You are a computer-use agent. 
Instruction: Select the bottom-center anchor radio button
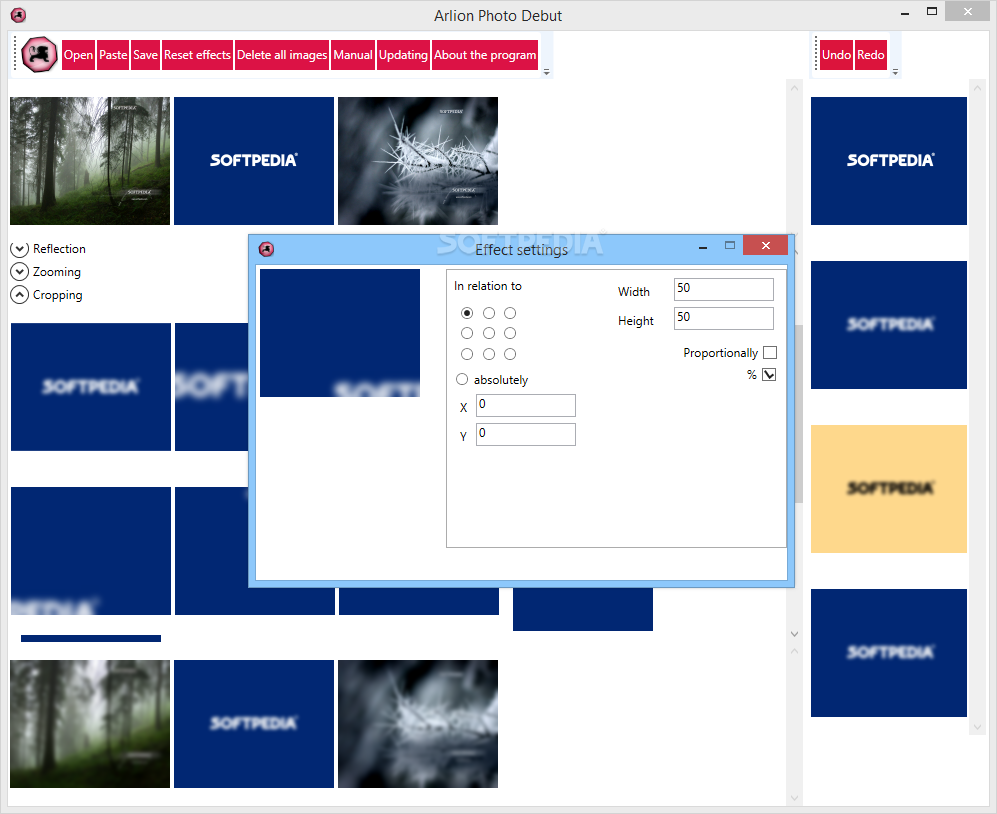(x=488, y=354)
